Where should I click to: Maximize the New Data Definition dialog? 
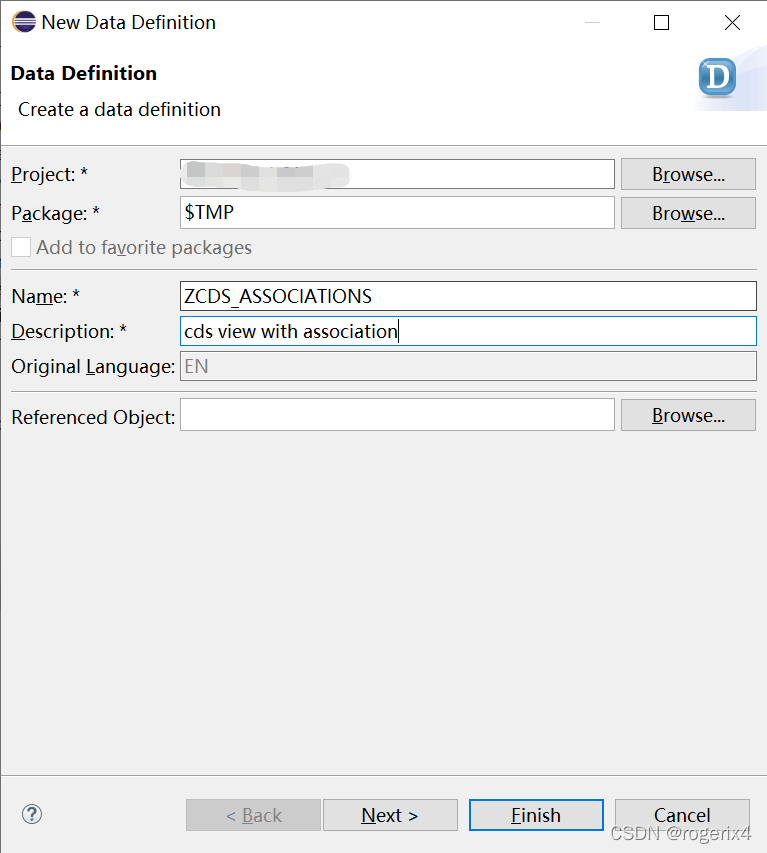(661, 23)
